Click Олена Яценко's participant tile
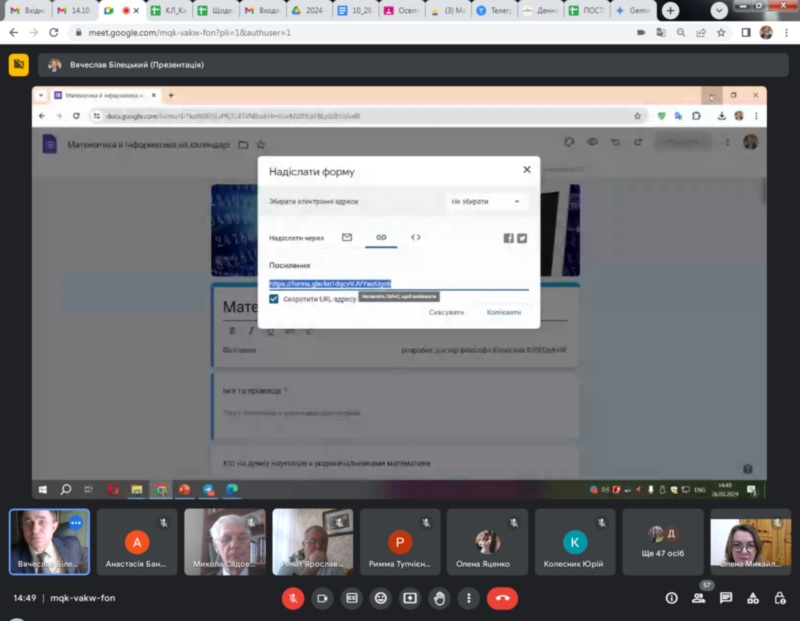This screenshot has height=621, width=800. (x=487, y=542)
